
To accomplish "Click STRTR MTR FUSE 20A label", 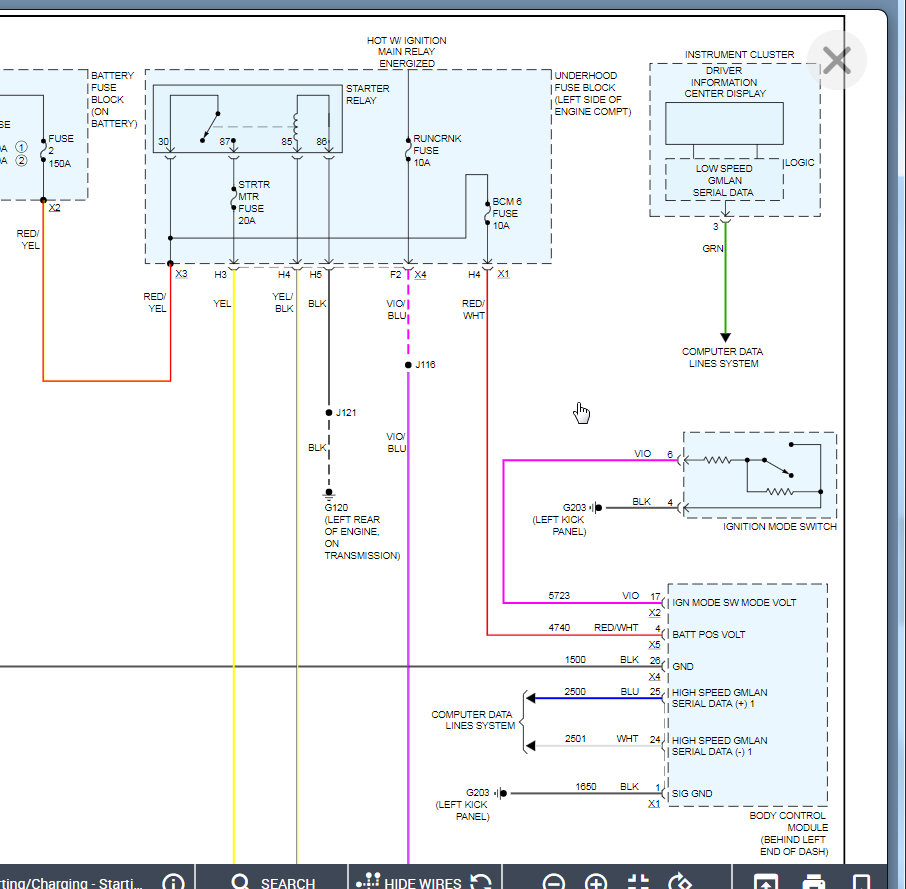I will pos(254,202).
